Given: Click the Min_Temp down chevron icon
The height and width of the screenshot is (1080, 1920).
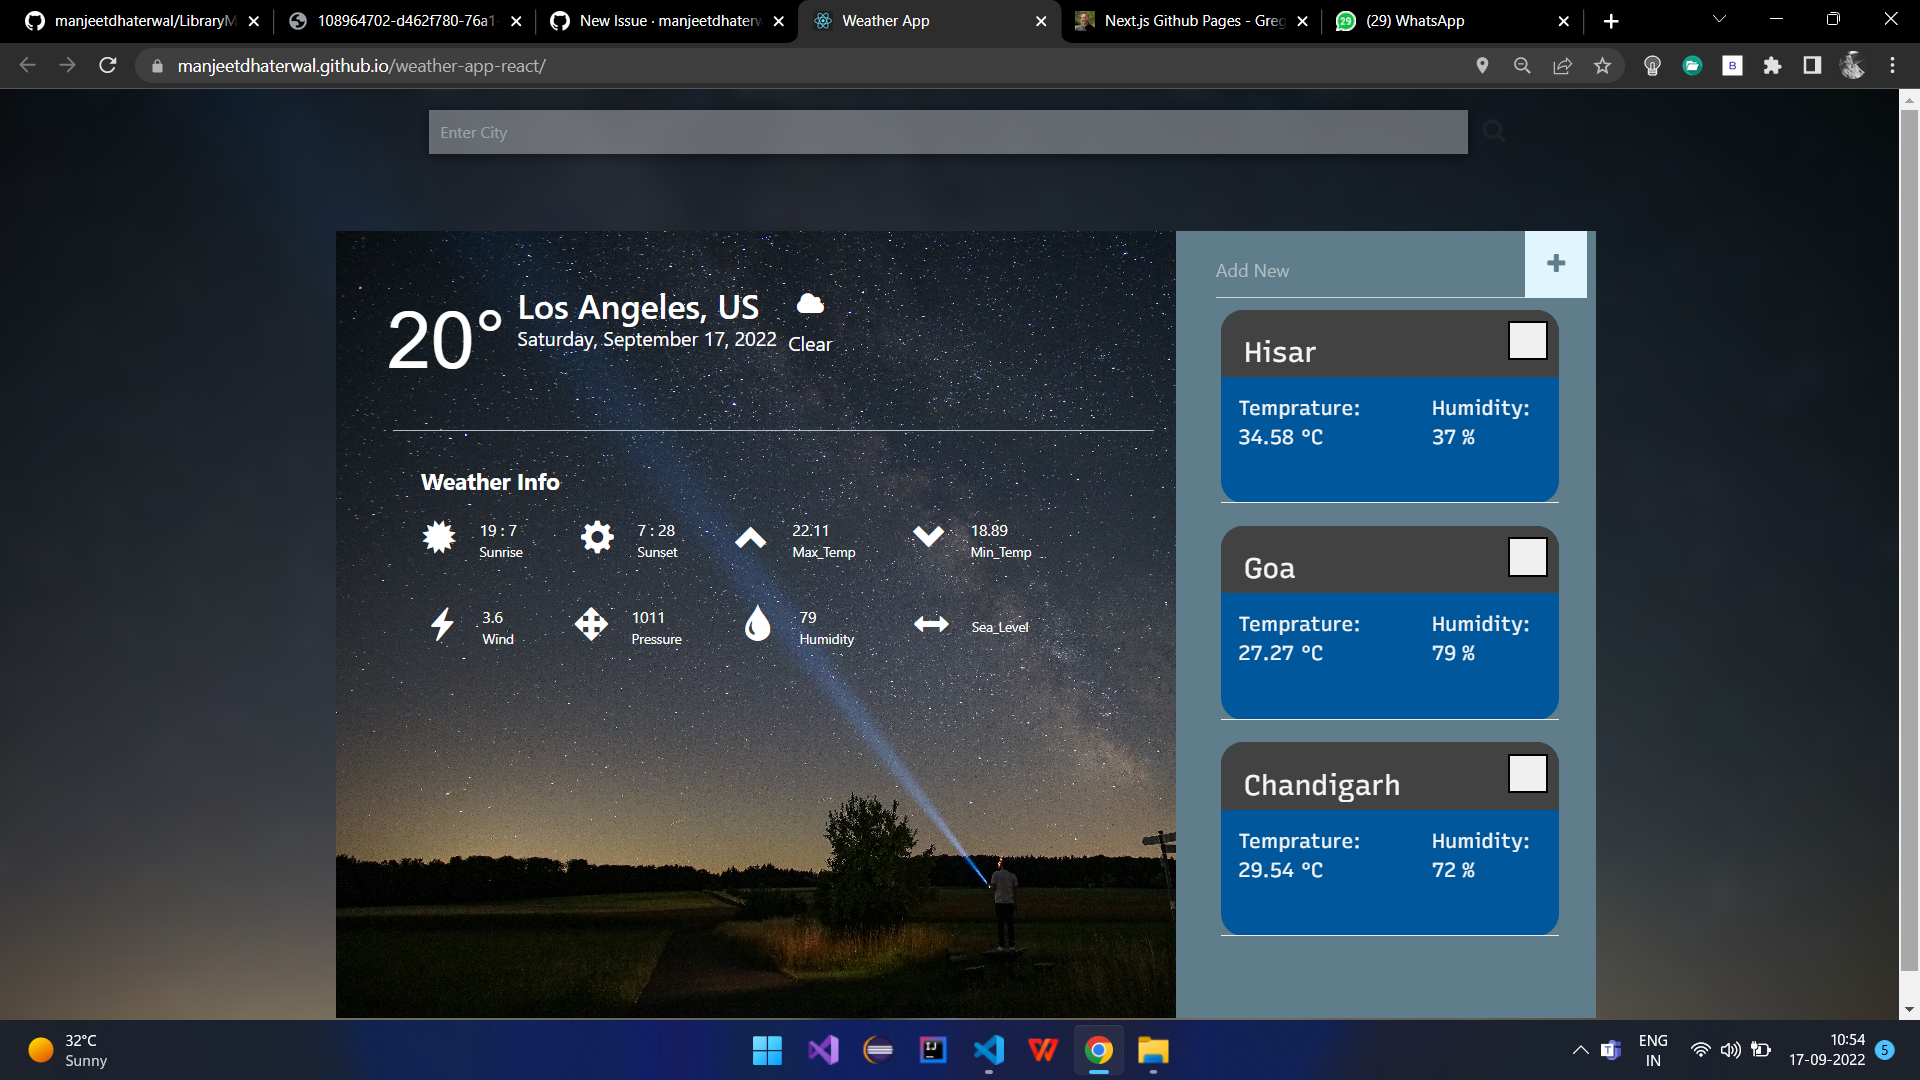Looking at the screenshot, I should (x=928, y=537).
